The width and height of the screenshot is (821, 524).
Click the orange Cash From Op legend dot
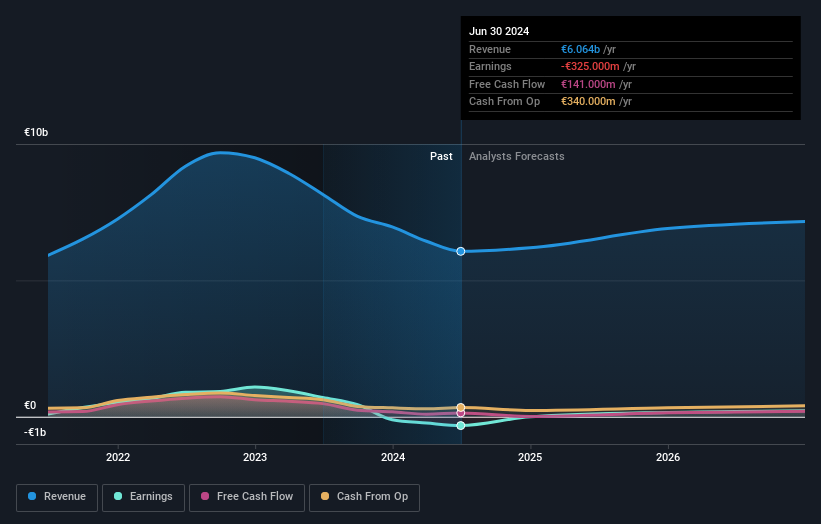[325, 496]
